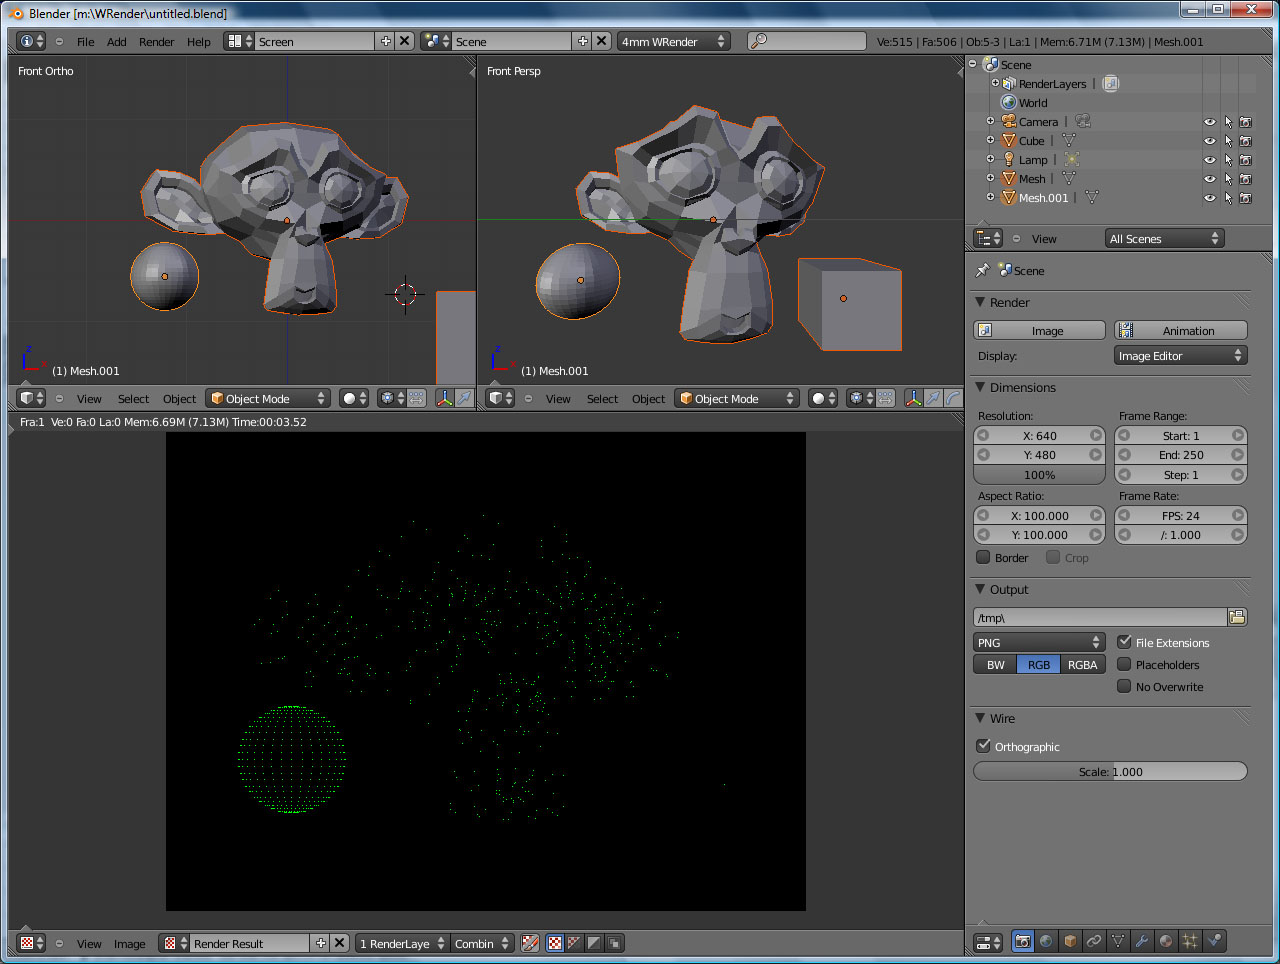Toggle Lamp visibility eye icon
This screenshot has height=964, width=1280.
pos(1210,160)
